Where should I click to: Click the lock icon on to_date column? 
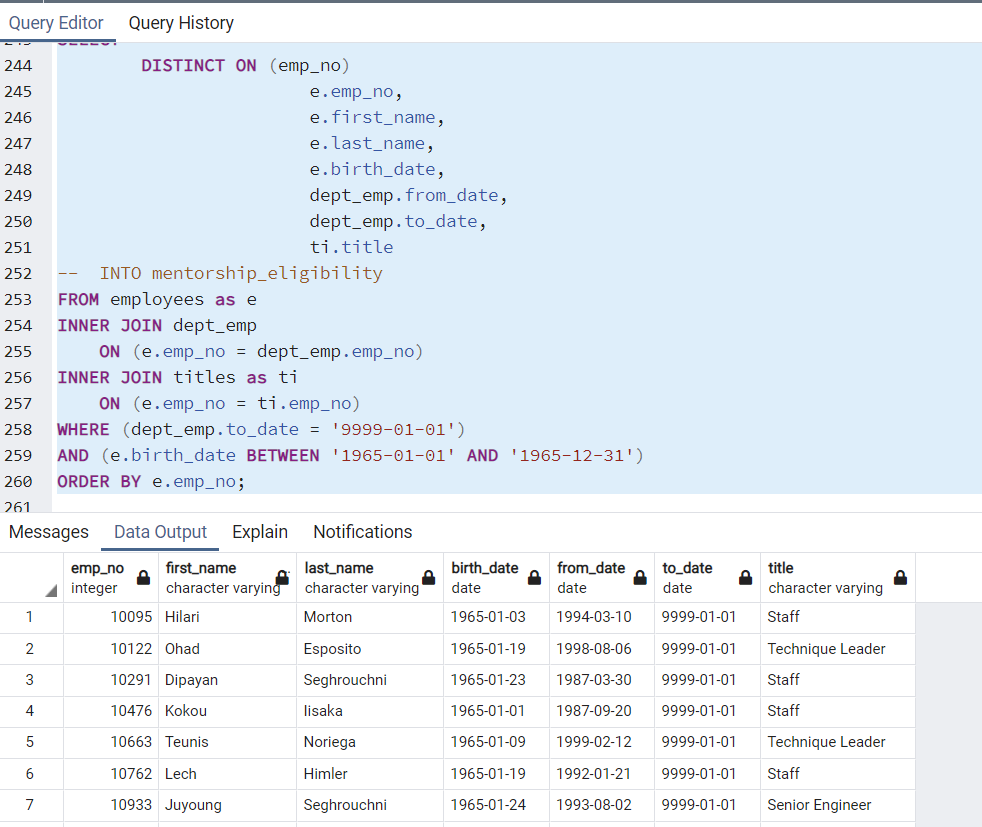[x=745, y=578]
